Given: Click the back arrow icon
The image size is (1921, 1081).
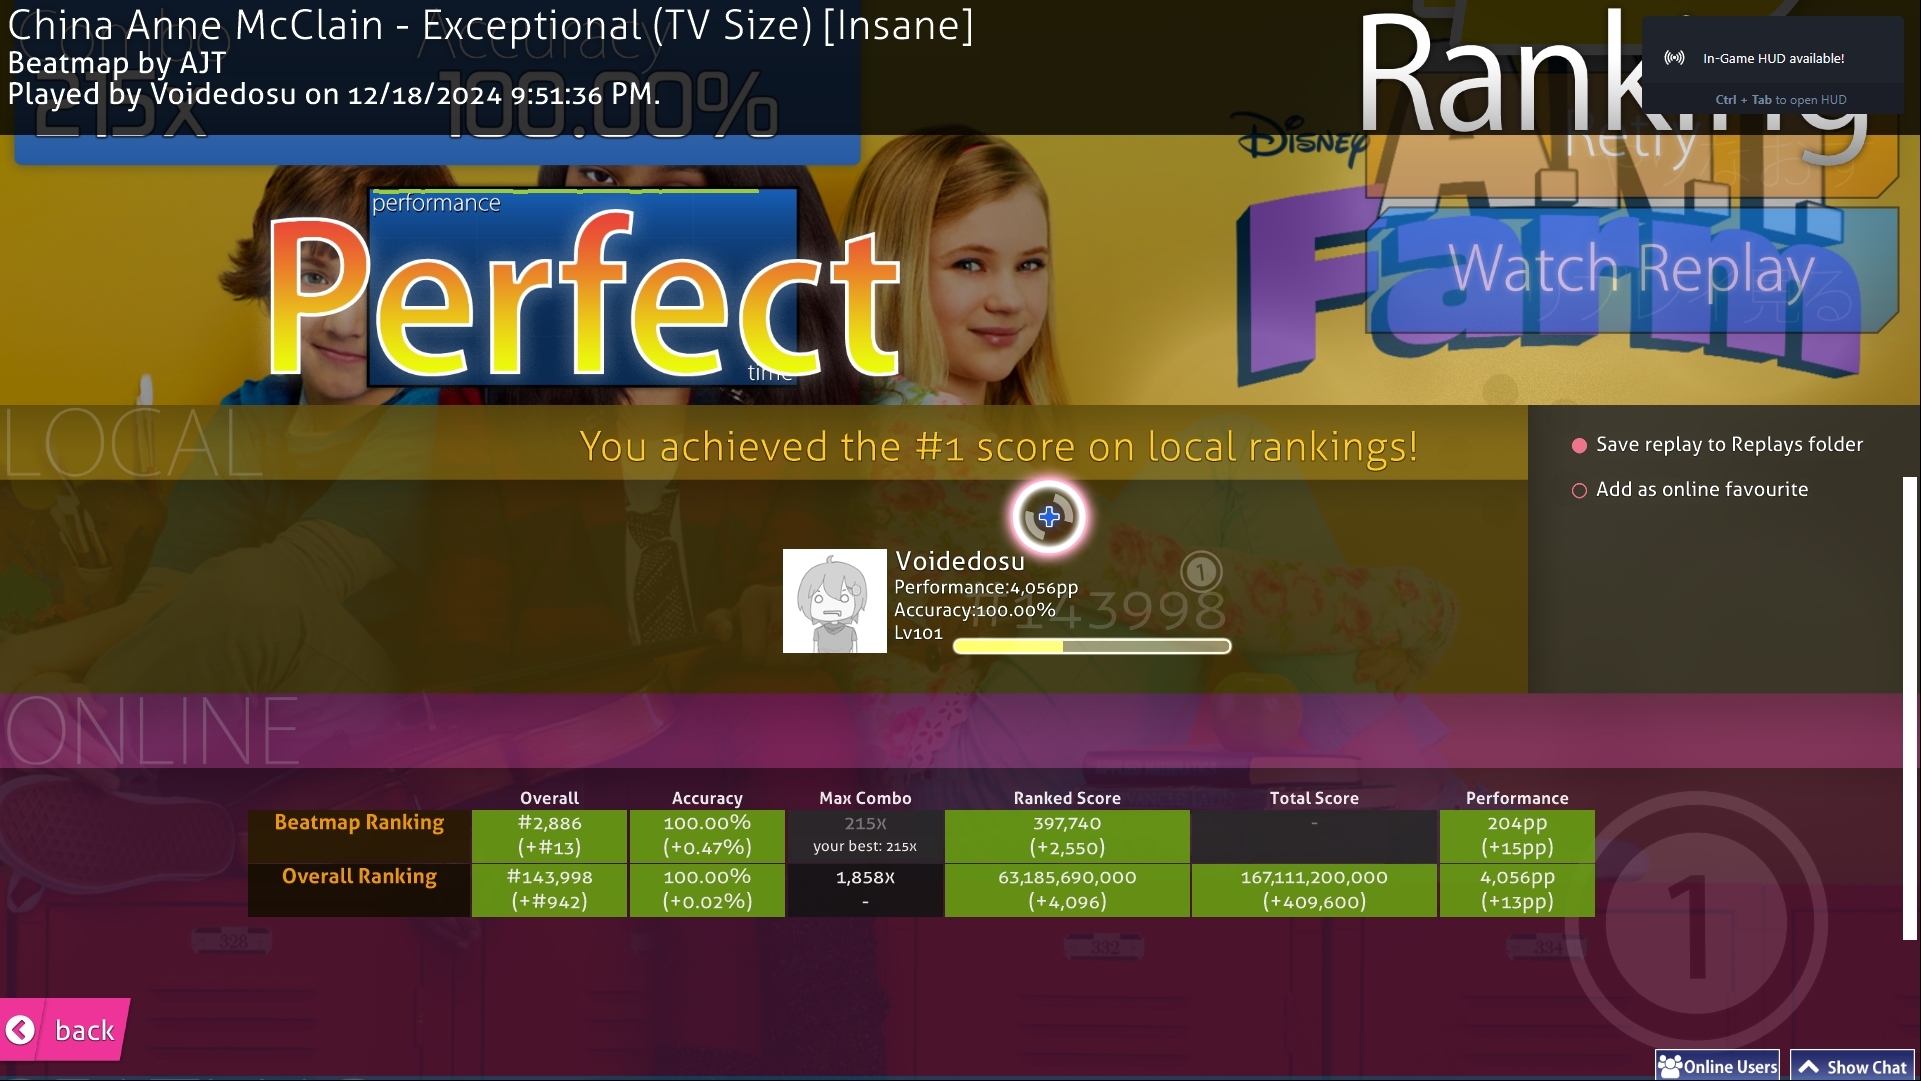Looking at the screenshot, I should 20,1030.
